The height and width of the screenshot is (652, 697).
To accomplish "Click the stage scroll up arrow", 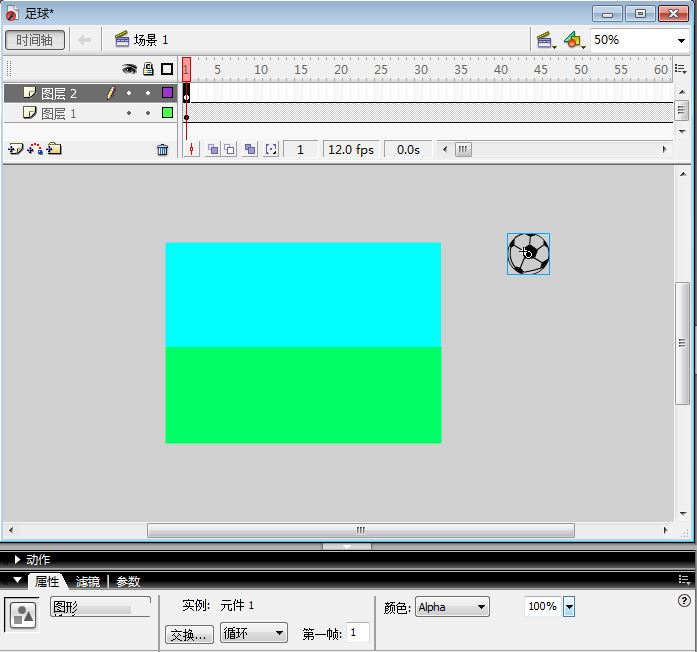I will tap(683, 174).
